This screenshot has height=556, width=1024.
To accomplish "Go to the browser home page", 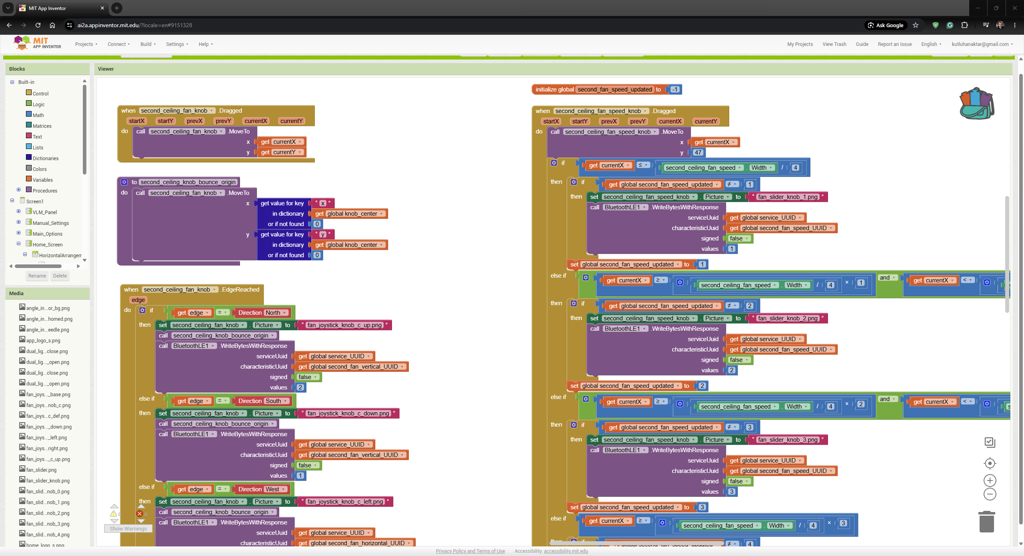I will click(x=52, y=25).
